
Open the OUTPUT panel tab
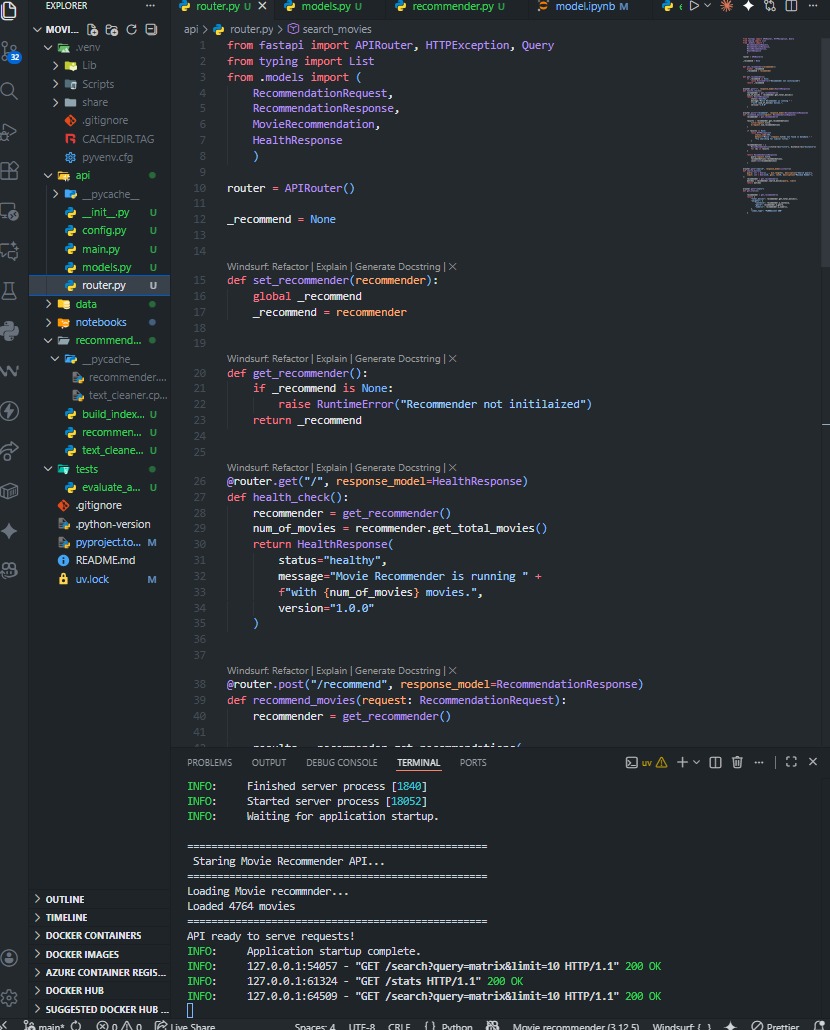click(269, 763)
